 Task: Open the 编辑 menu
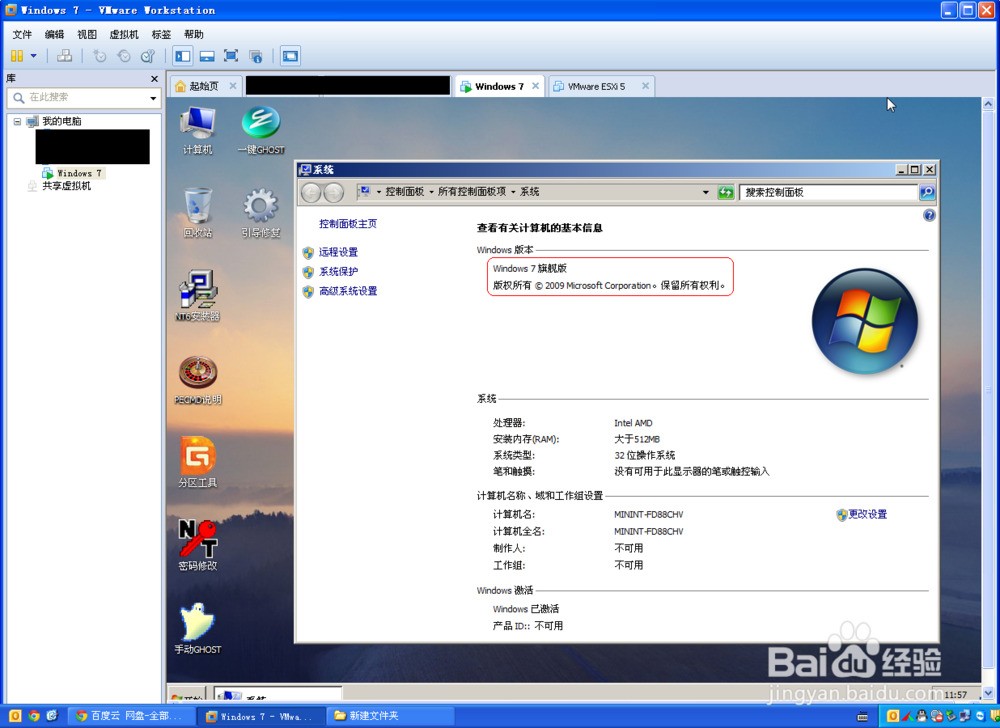pyautogui.click(x=54, y=34)
